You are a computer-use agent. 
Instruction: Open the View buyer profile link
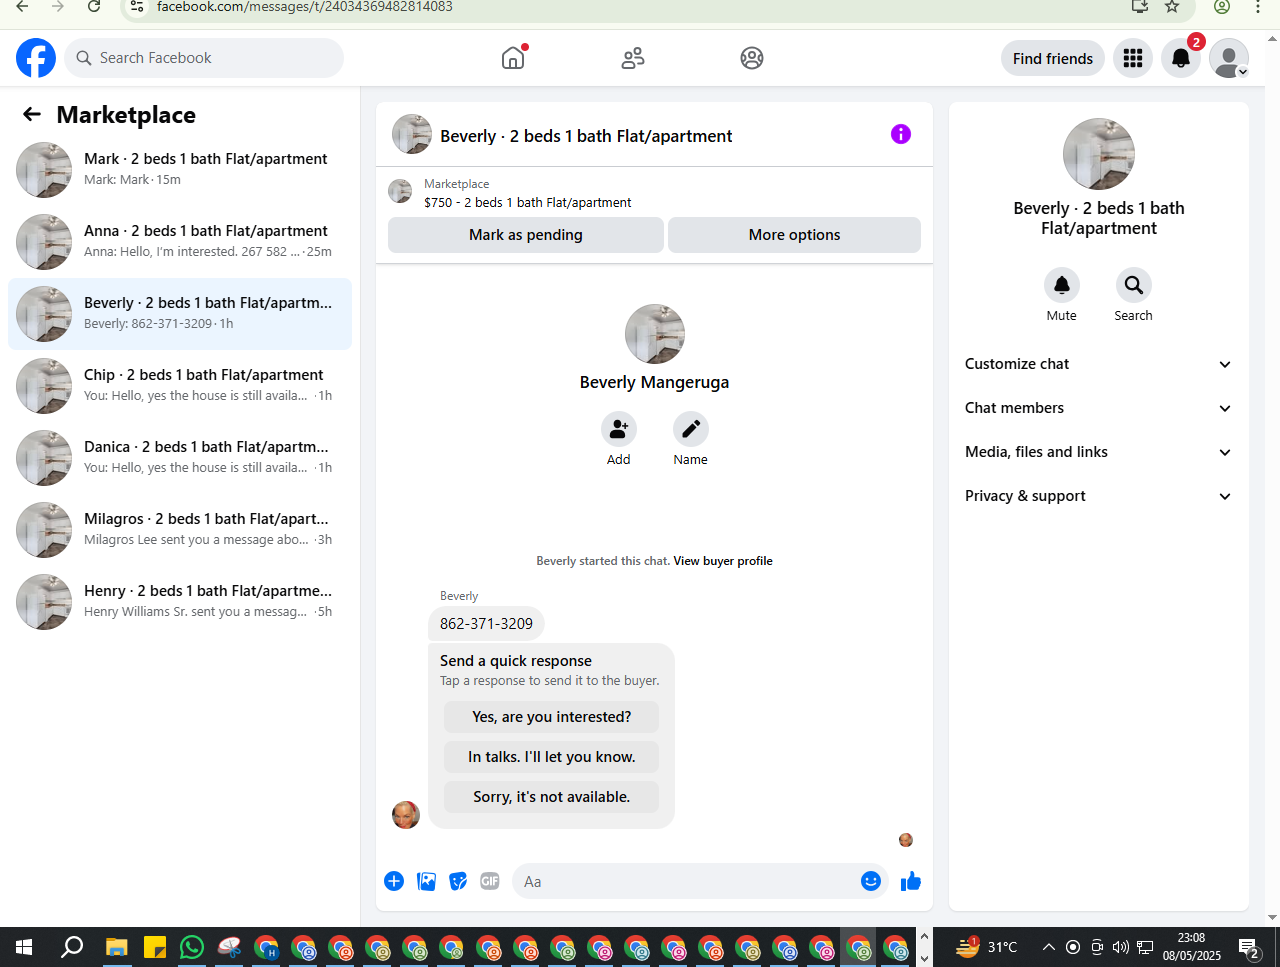point(723,561)
